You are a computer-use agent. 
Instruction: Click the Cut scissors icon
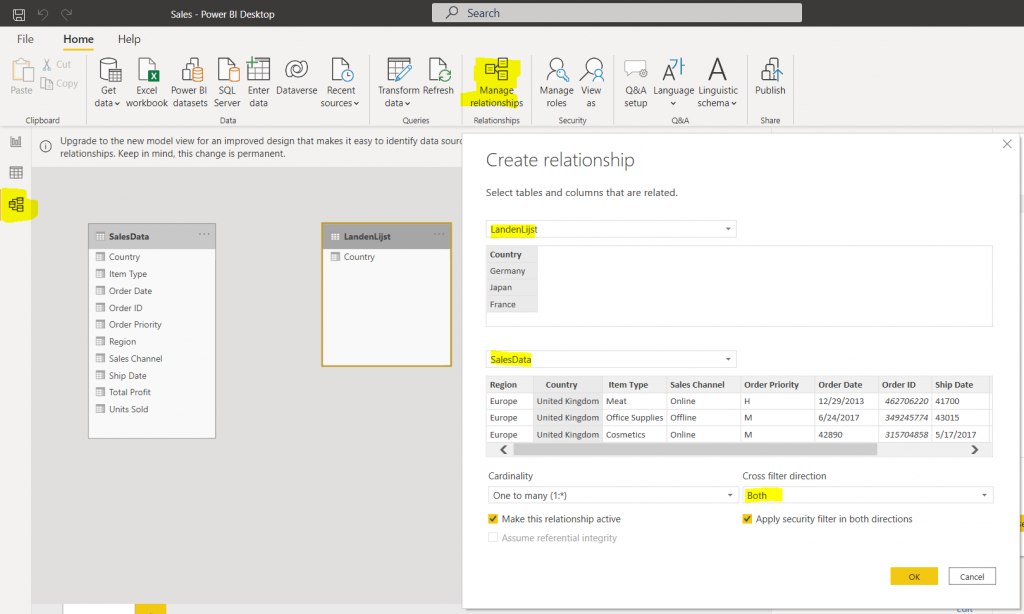(x=47, y=64)
